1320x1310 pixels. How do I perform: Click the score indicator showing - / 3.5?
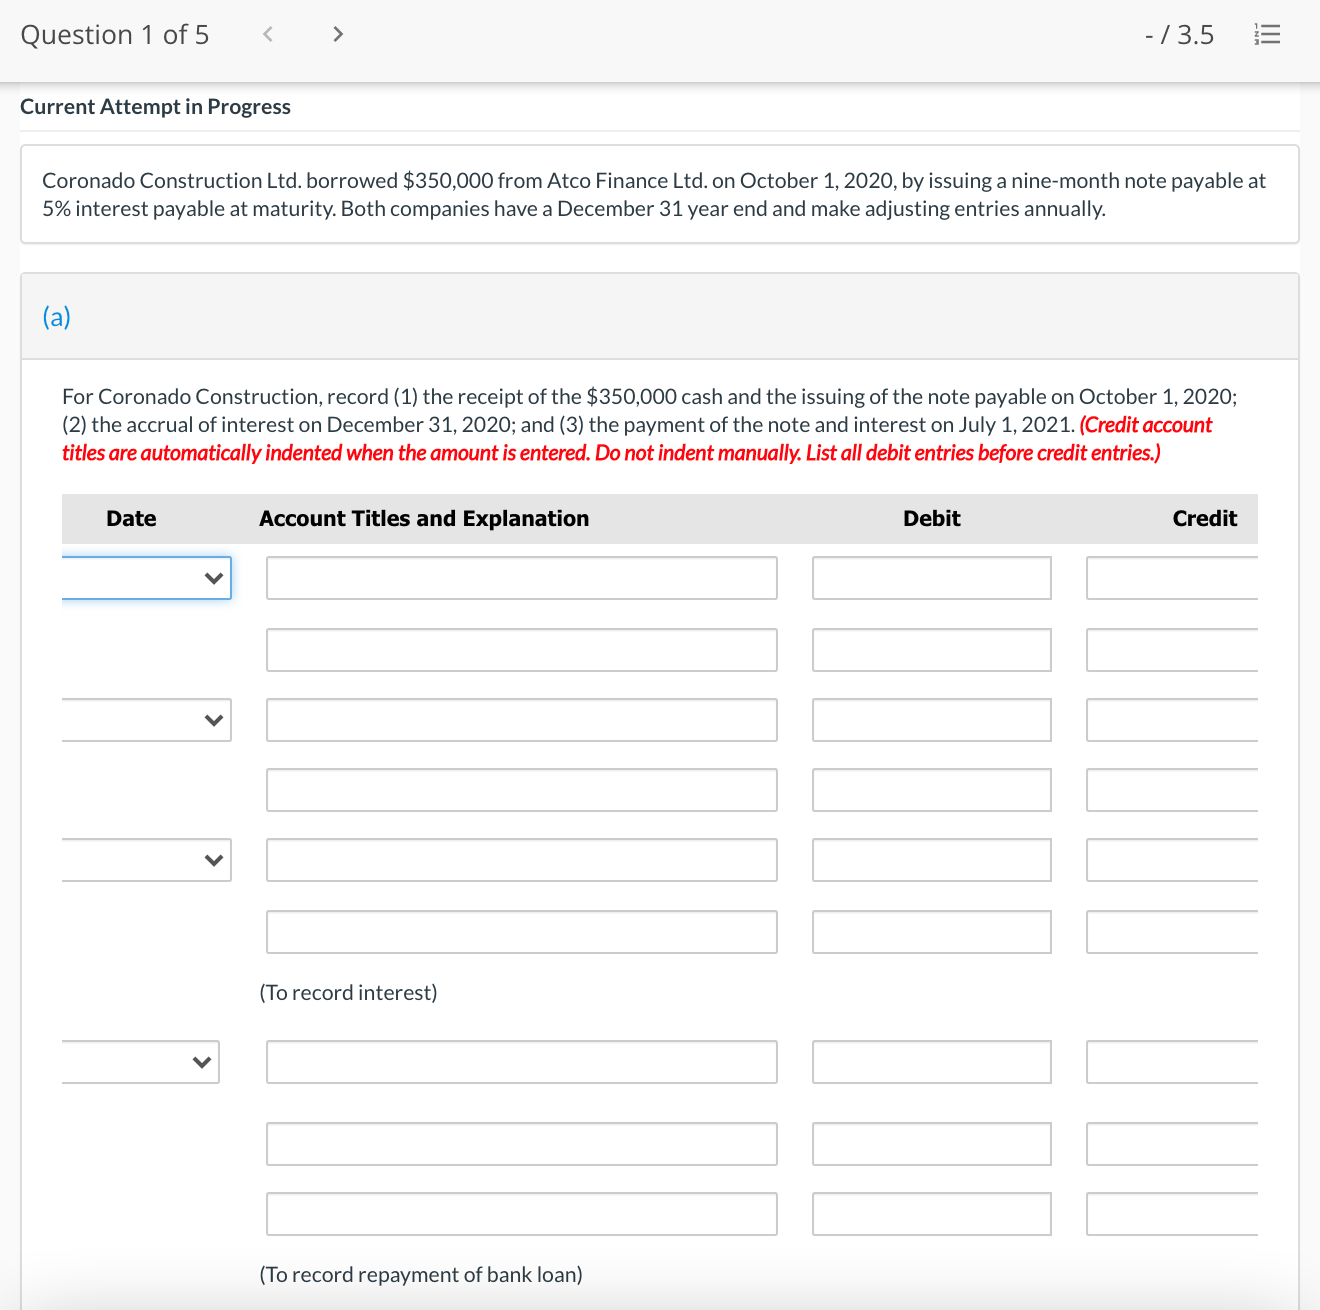(1180, 33)
